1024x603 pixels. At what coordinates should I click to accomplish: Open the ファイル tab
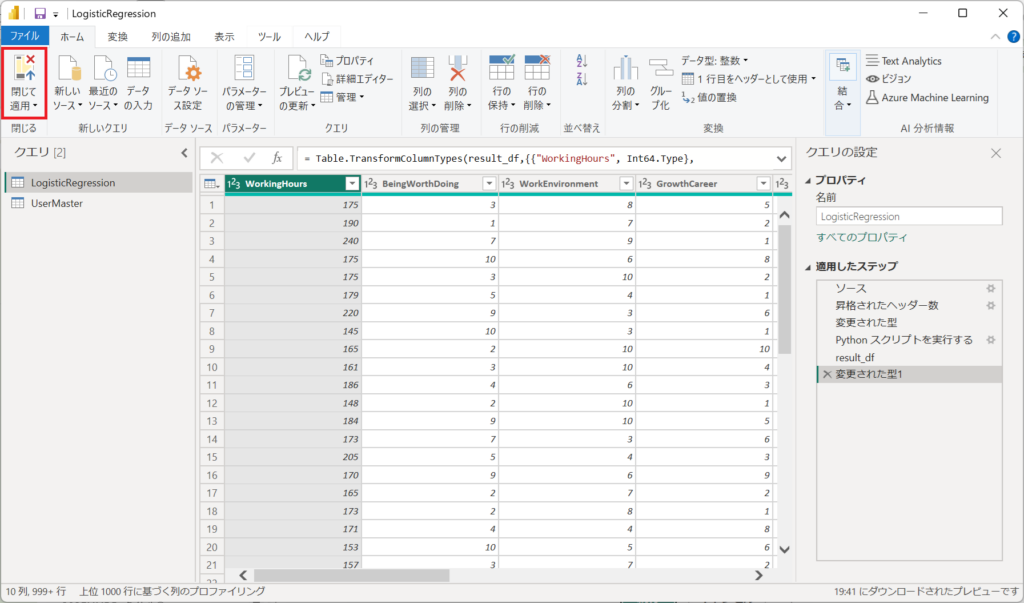pos(25,36)
